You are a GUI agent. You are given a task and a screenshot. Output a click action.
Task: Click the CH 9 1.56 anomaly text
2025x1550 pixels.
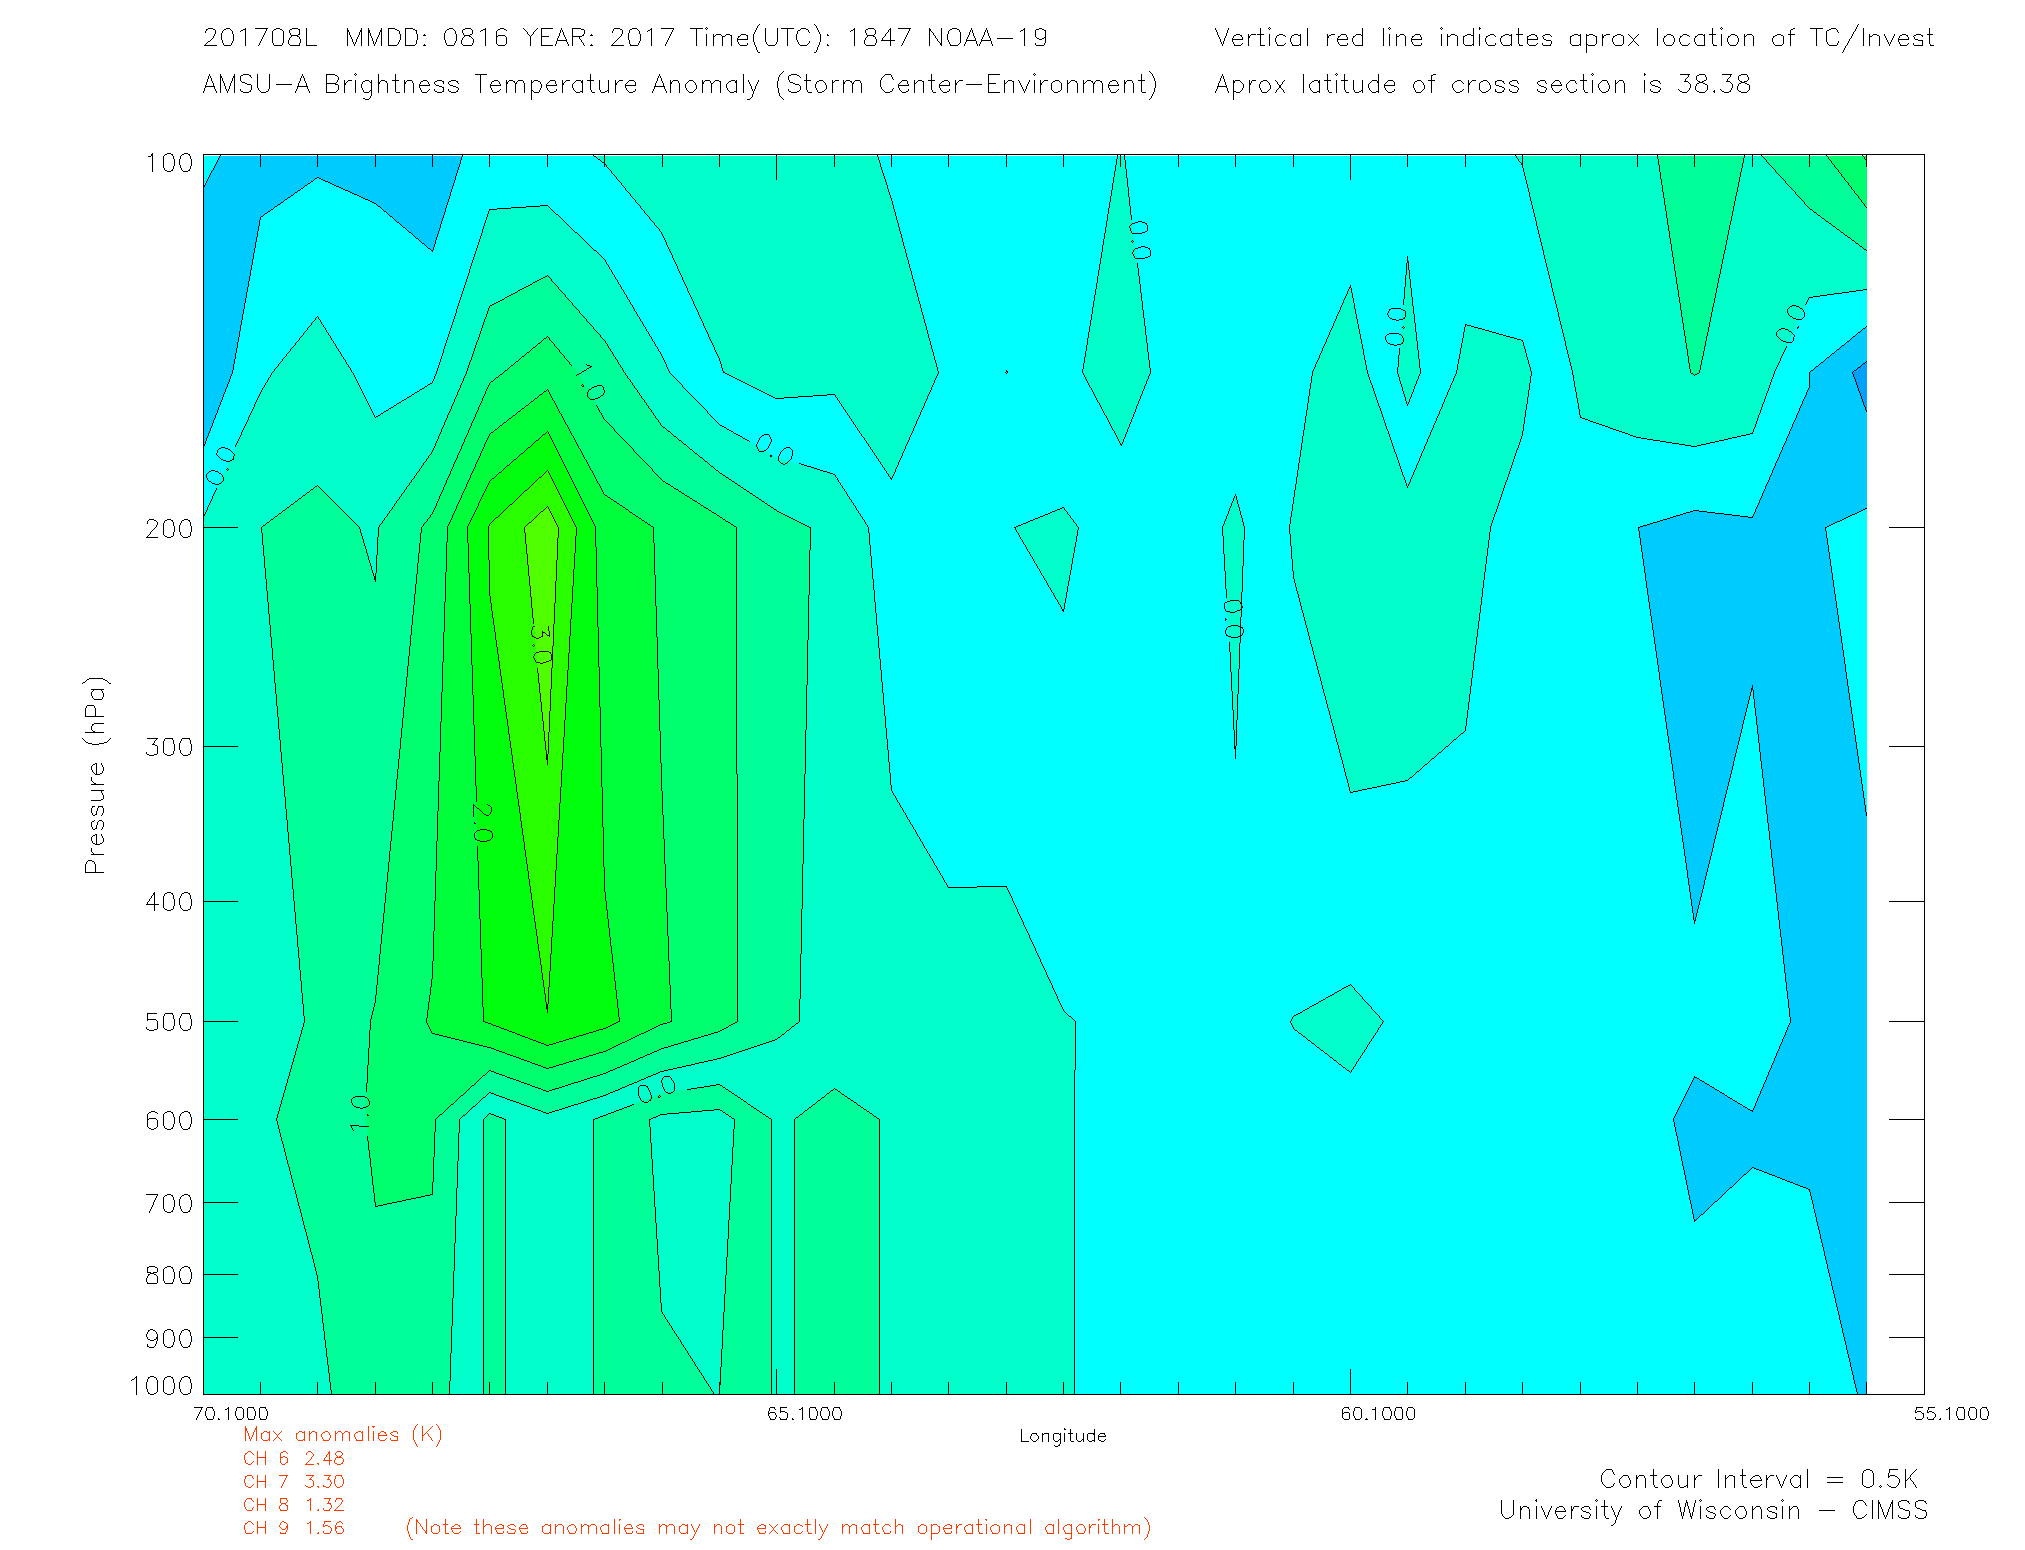(293, 1527)
